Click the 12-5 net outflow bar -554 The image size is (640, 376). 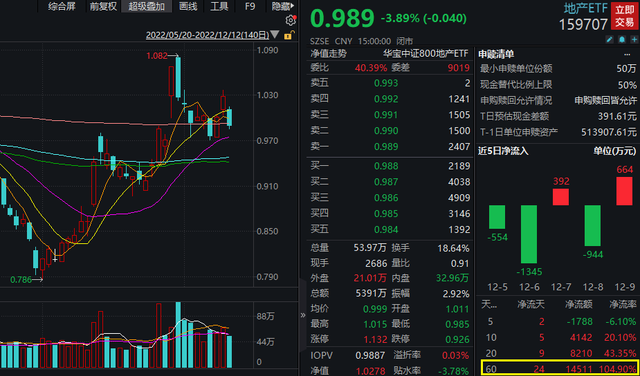click(497, 217)
